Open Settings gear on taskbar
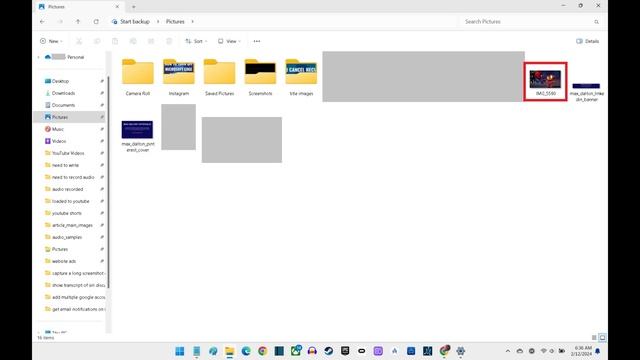This screenshot has height=360, width=640. (x=461, y=351)
